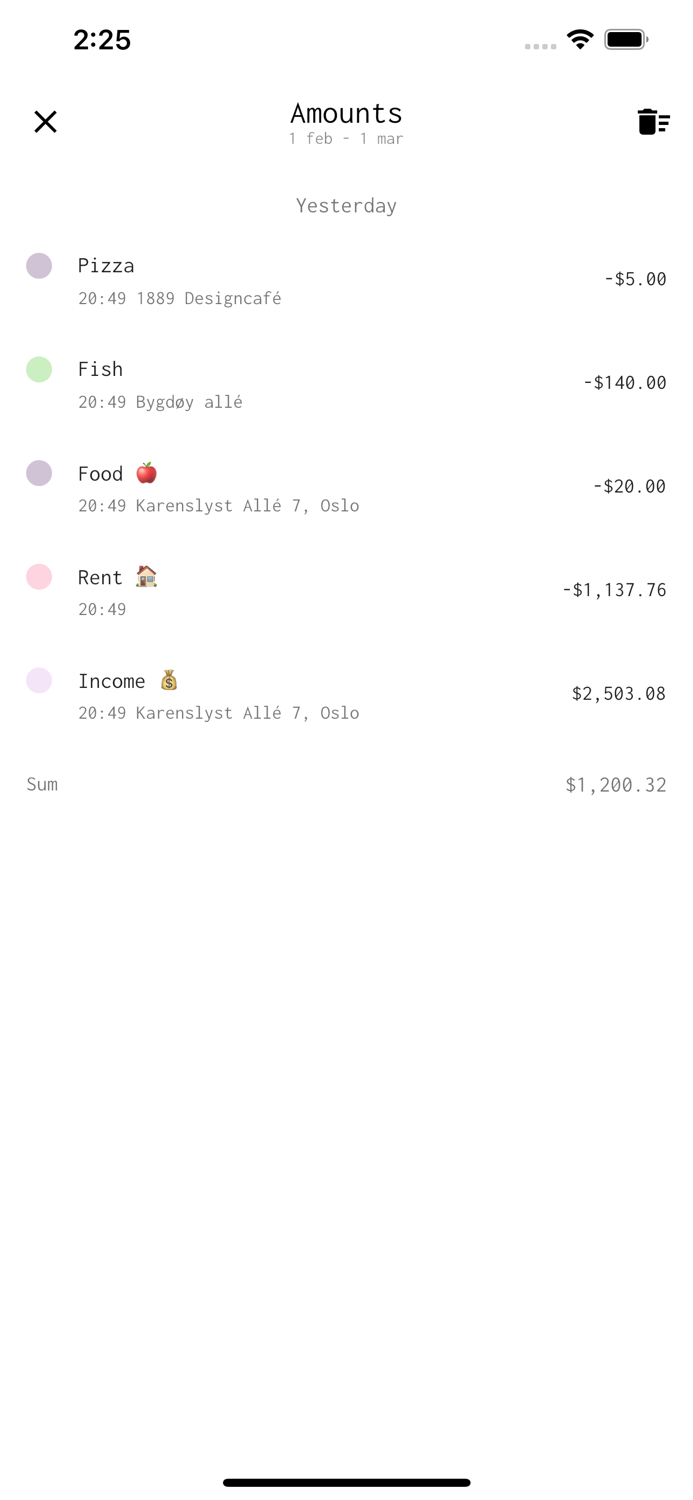Click the Food category color dot
Screen dimensions: 693x1500
point(39,473)
